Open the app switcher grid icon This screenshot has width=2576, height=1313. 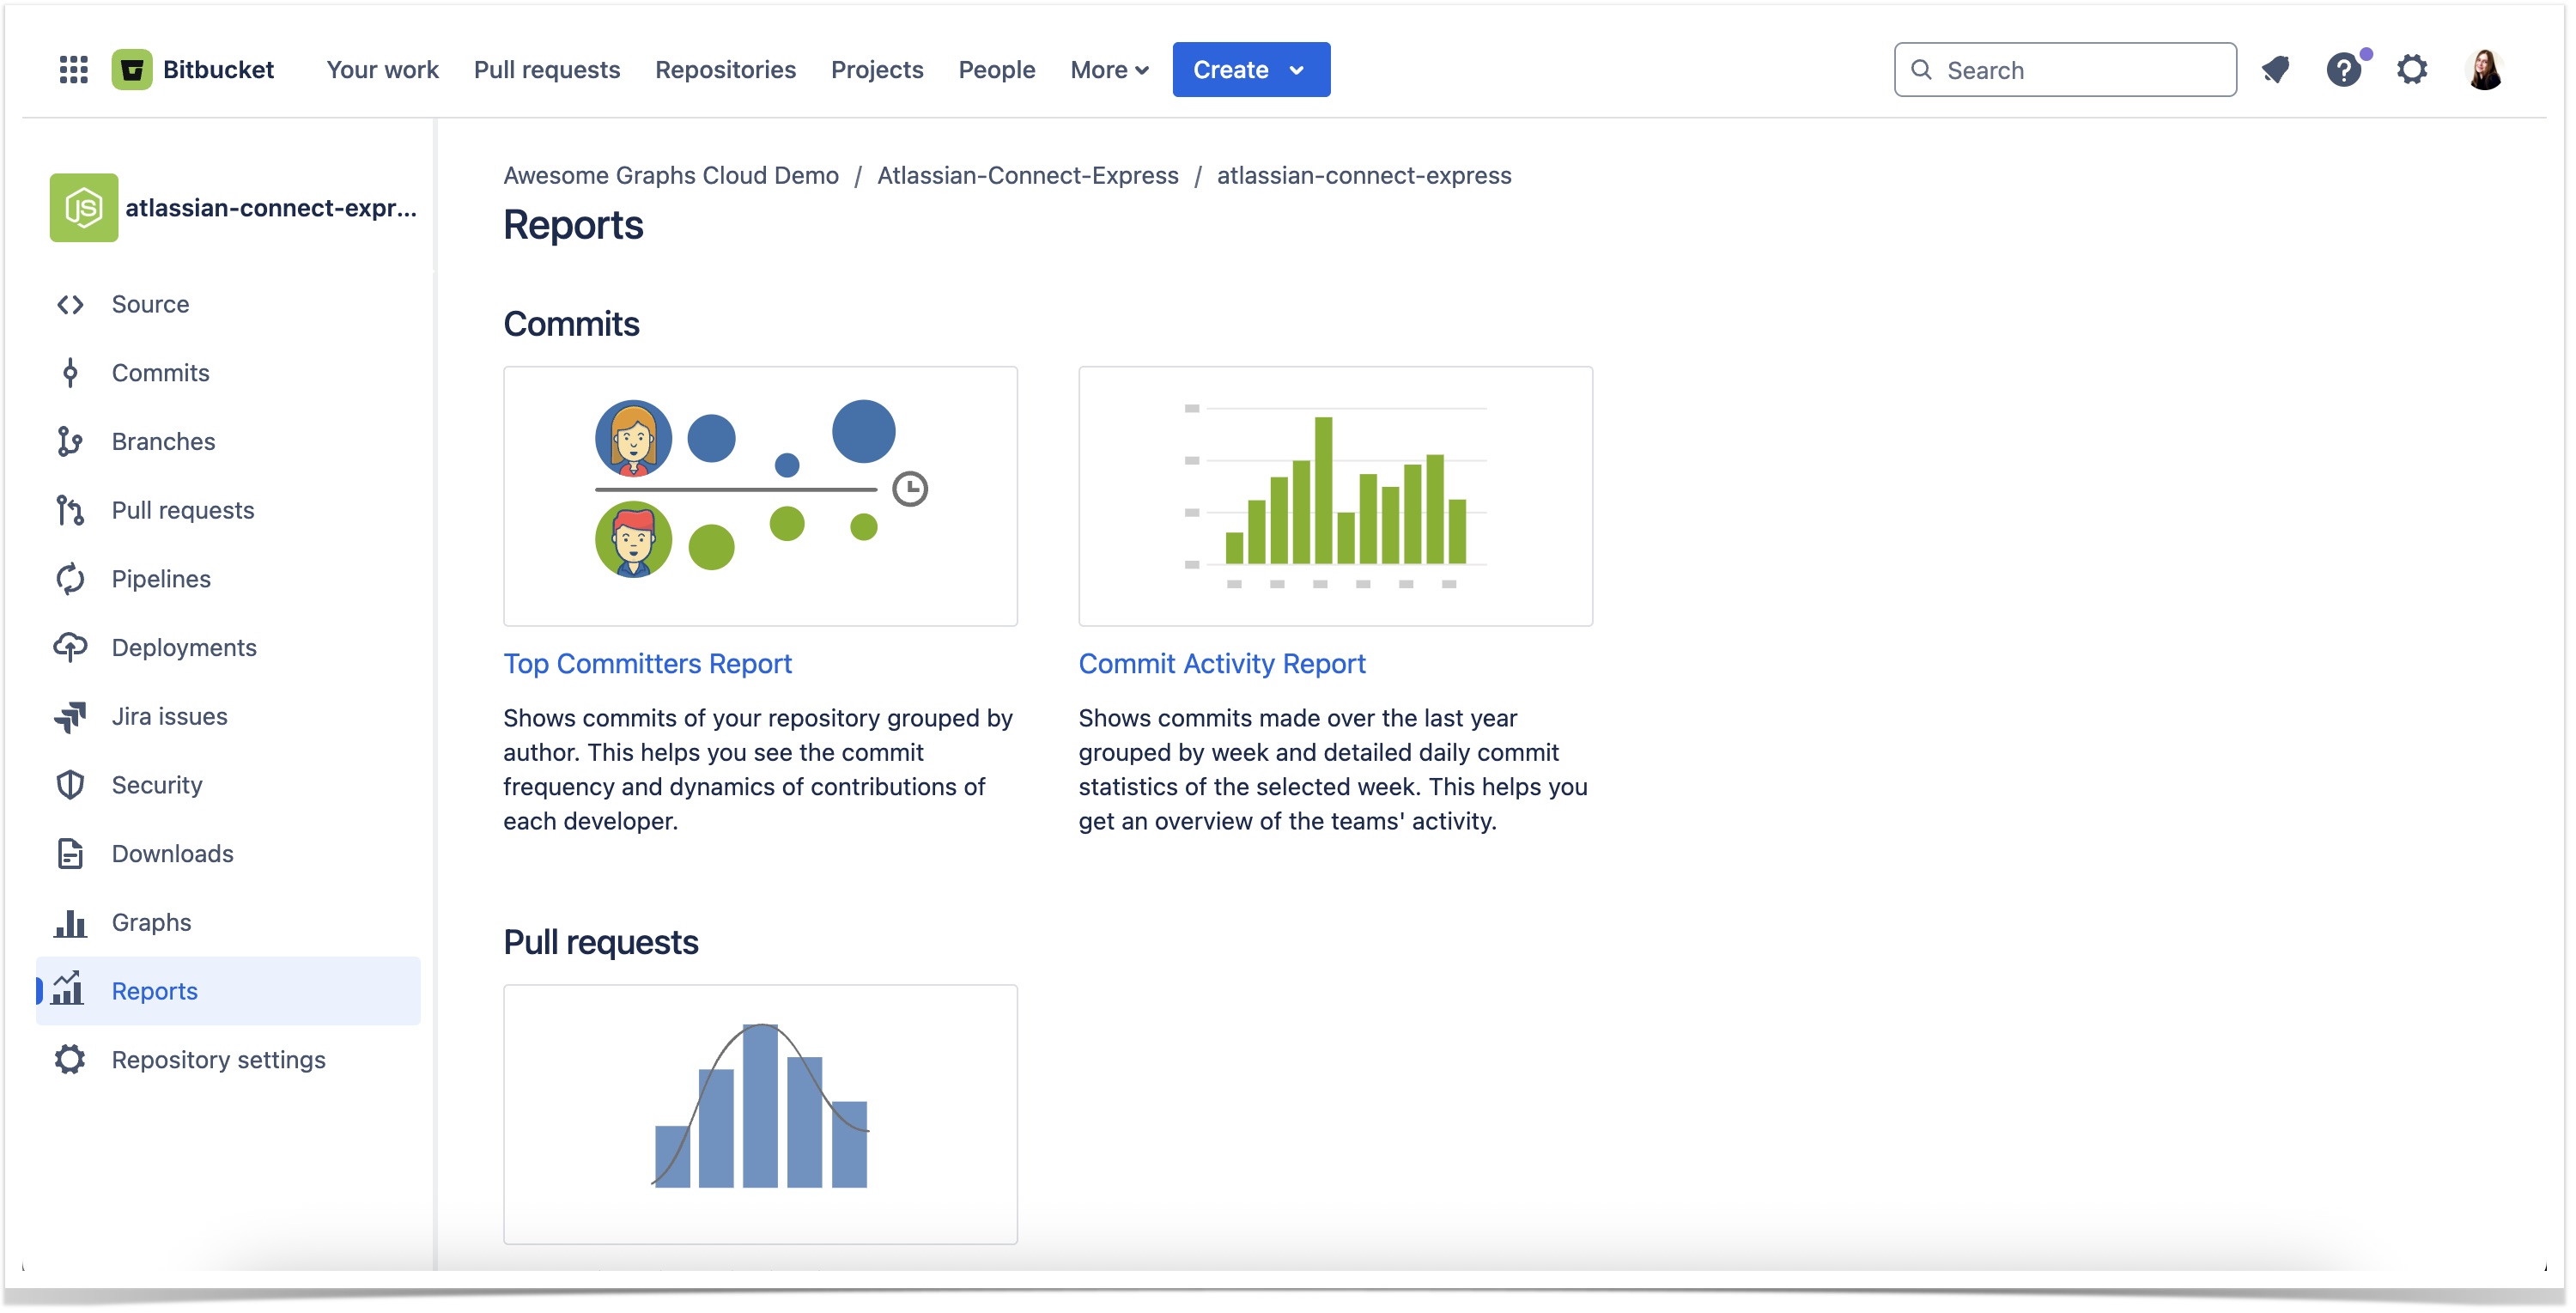pos(73,70)
